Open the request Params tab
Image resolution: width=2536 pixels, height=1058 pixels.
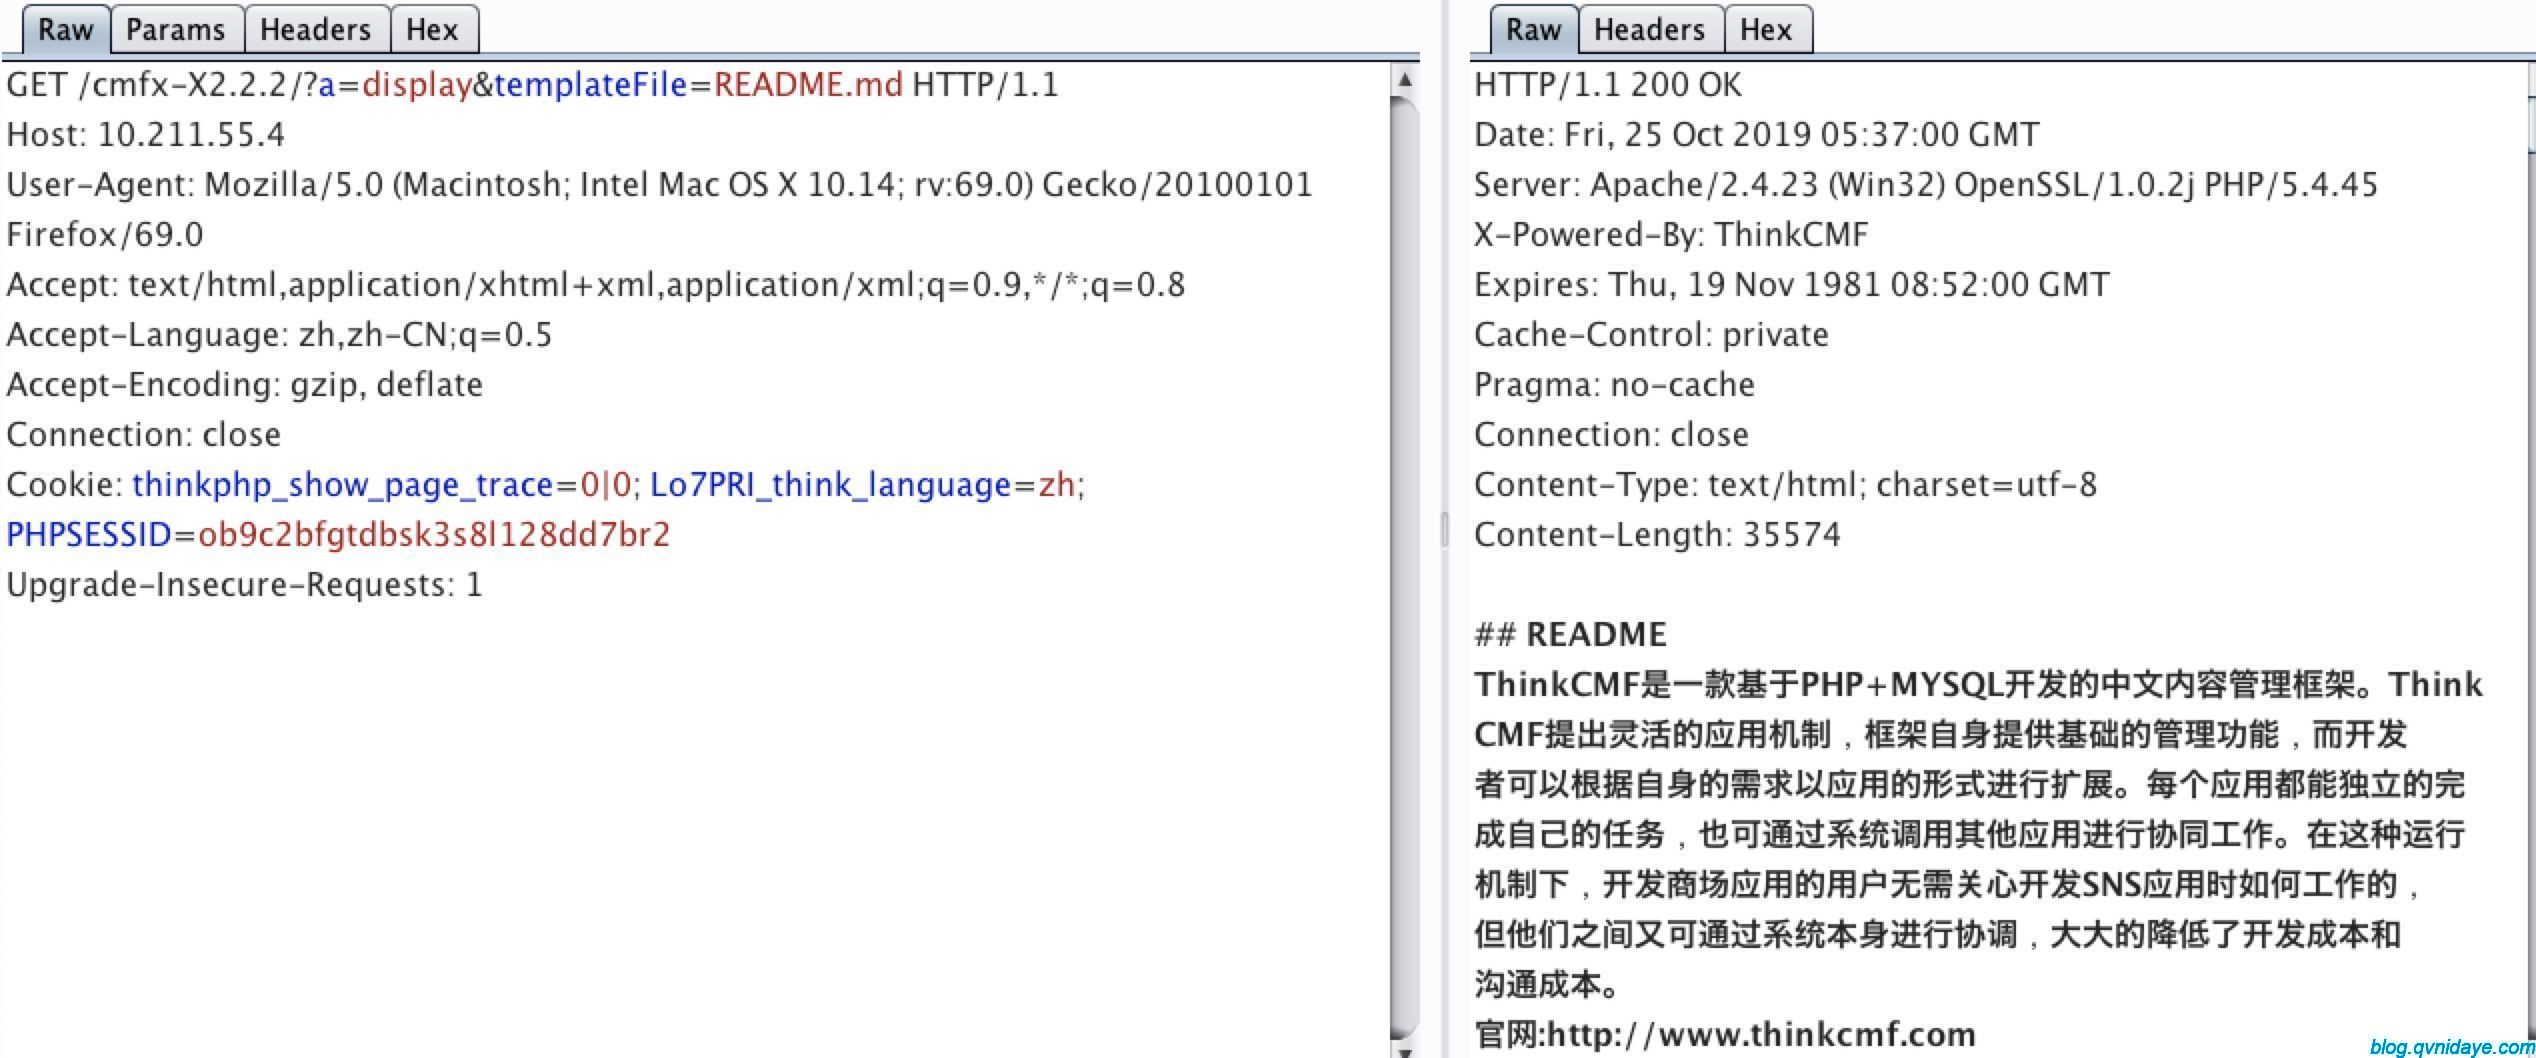click(x=176, y=29)
